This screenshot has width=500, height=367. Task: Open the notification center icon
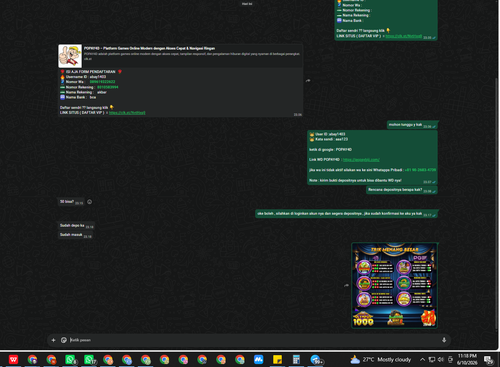pyautogui.click(x=489, y=360)
